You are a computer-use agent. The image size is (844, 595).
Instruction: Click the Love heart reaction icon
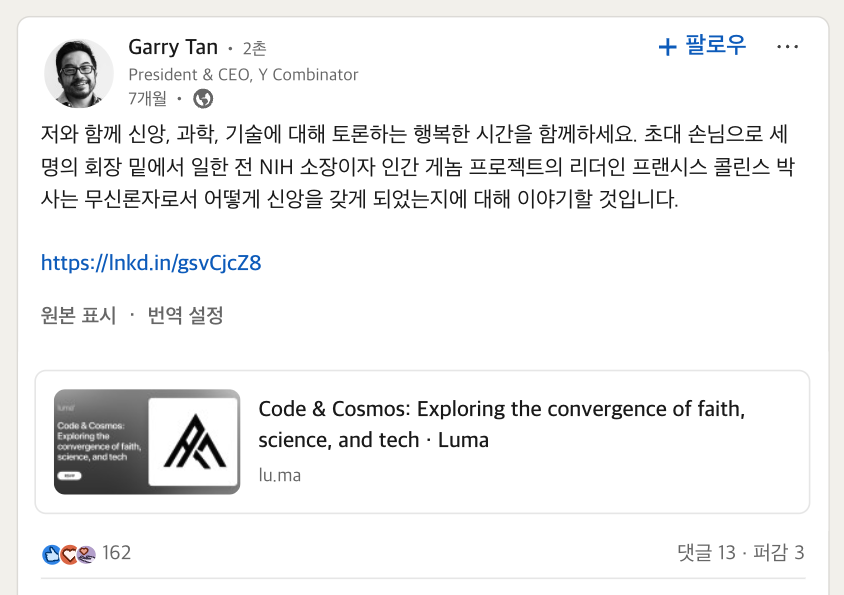click(68, 553)
